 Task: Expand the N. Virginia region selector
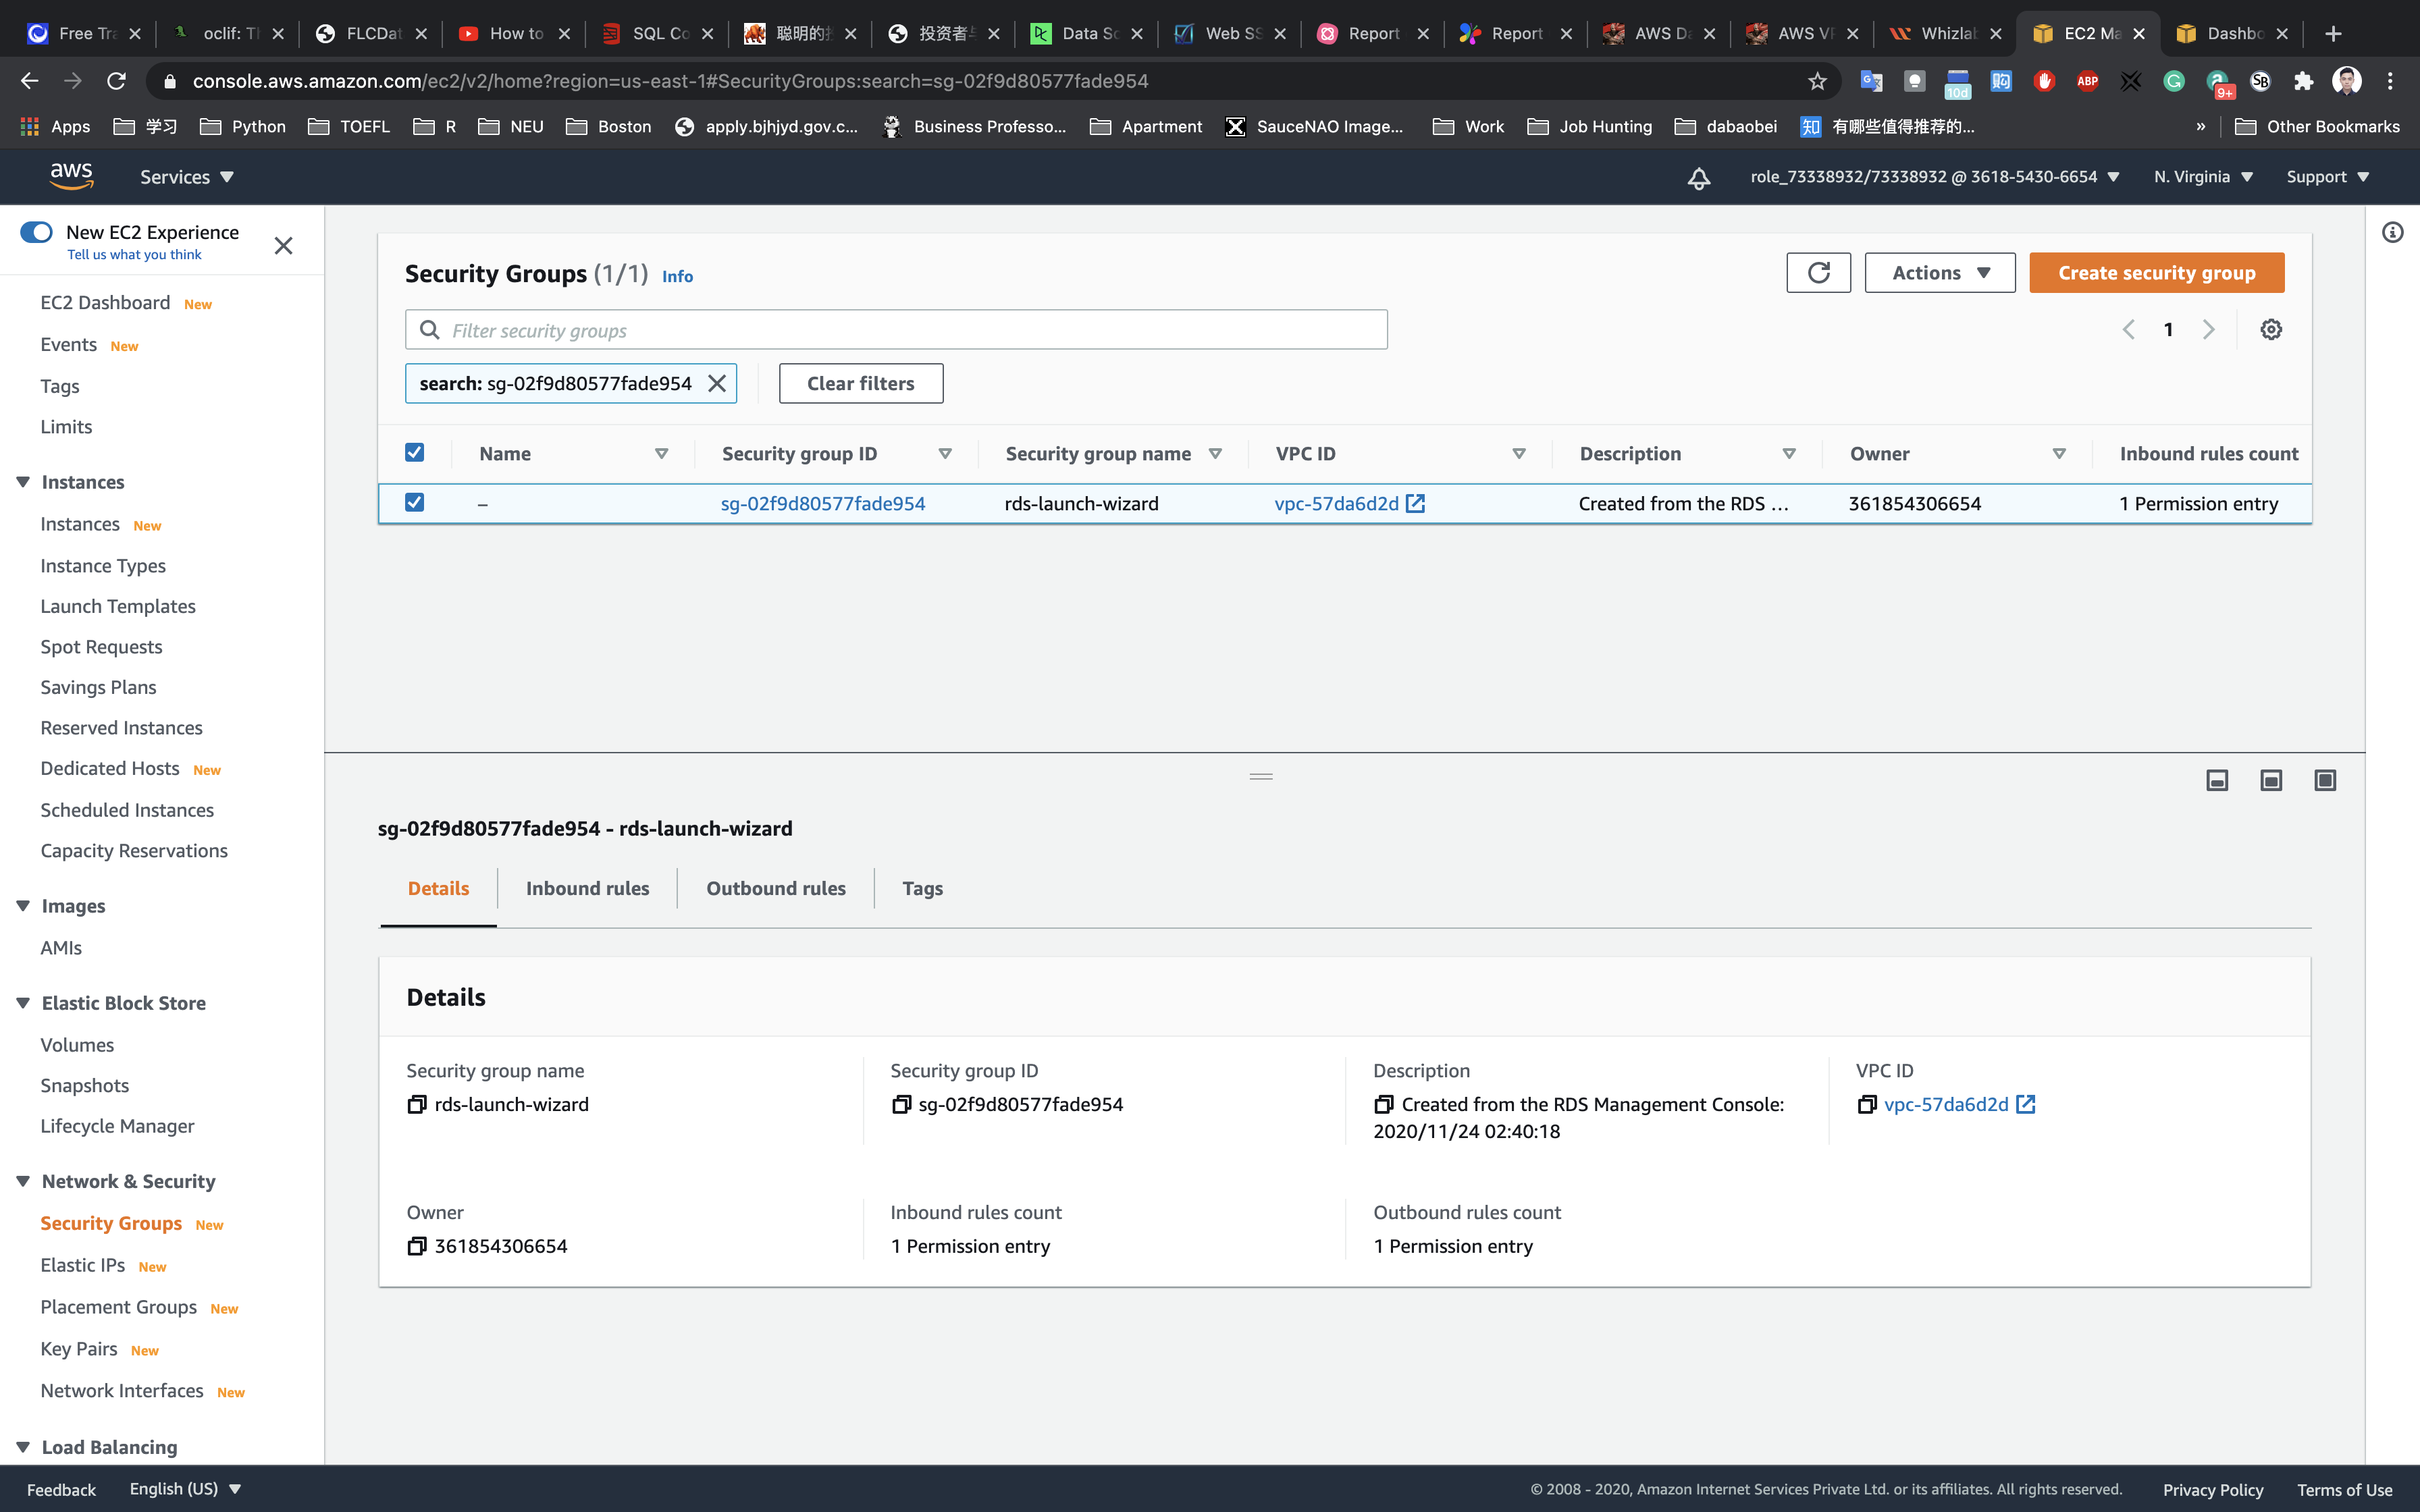pyautogui.click(x=2203, y=177)
